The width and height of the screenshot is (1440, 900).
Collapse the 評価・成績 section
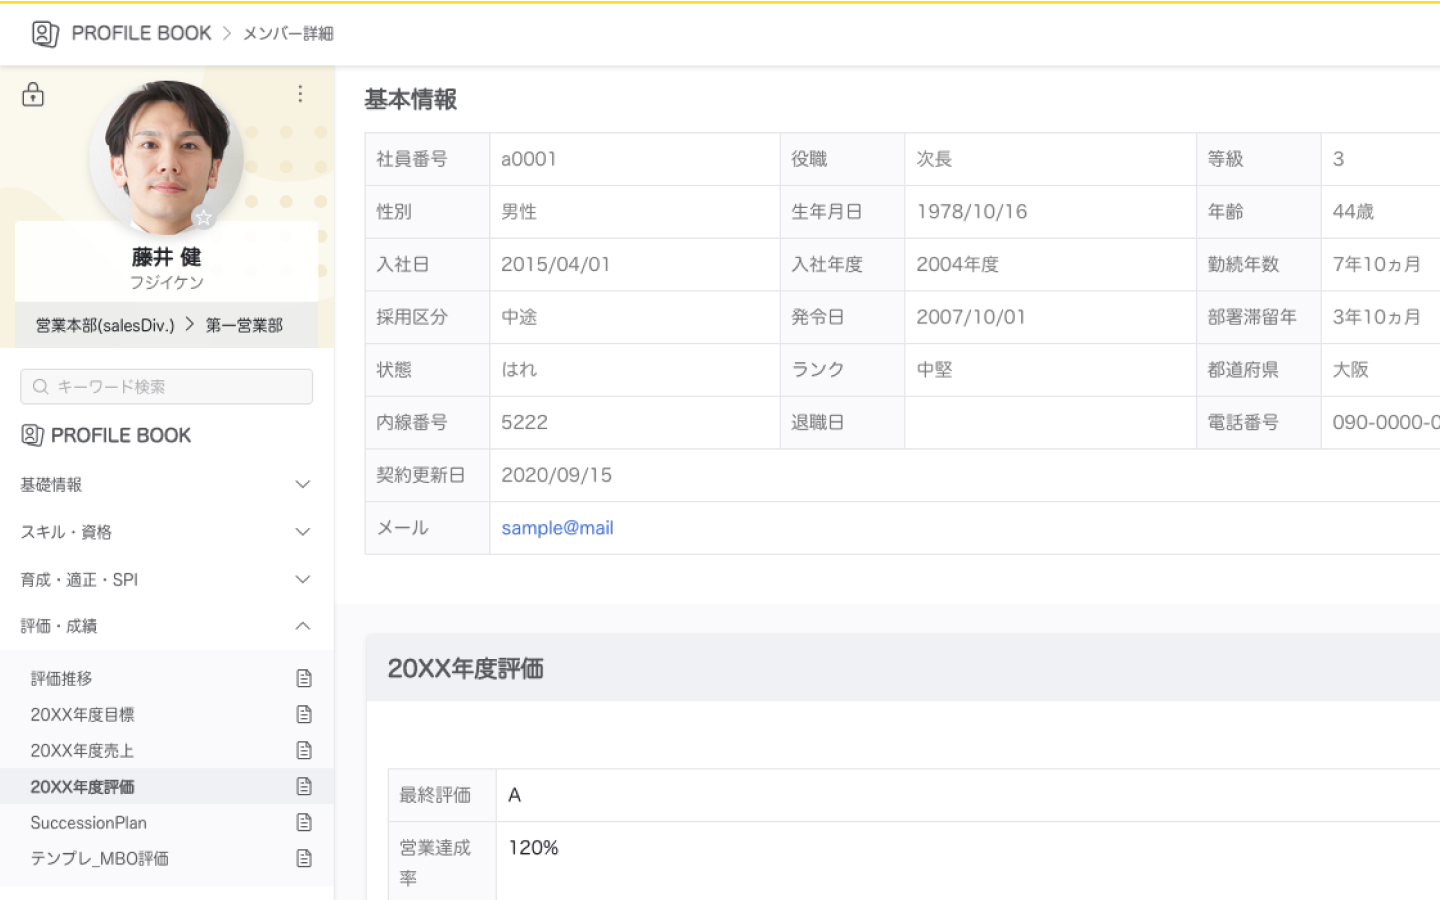tap(302, 627)
